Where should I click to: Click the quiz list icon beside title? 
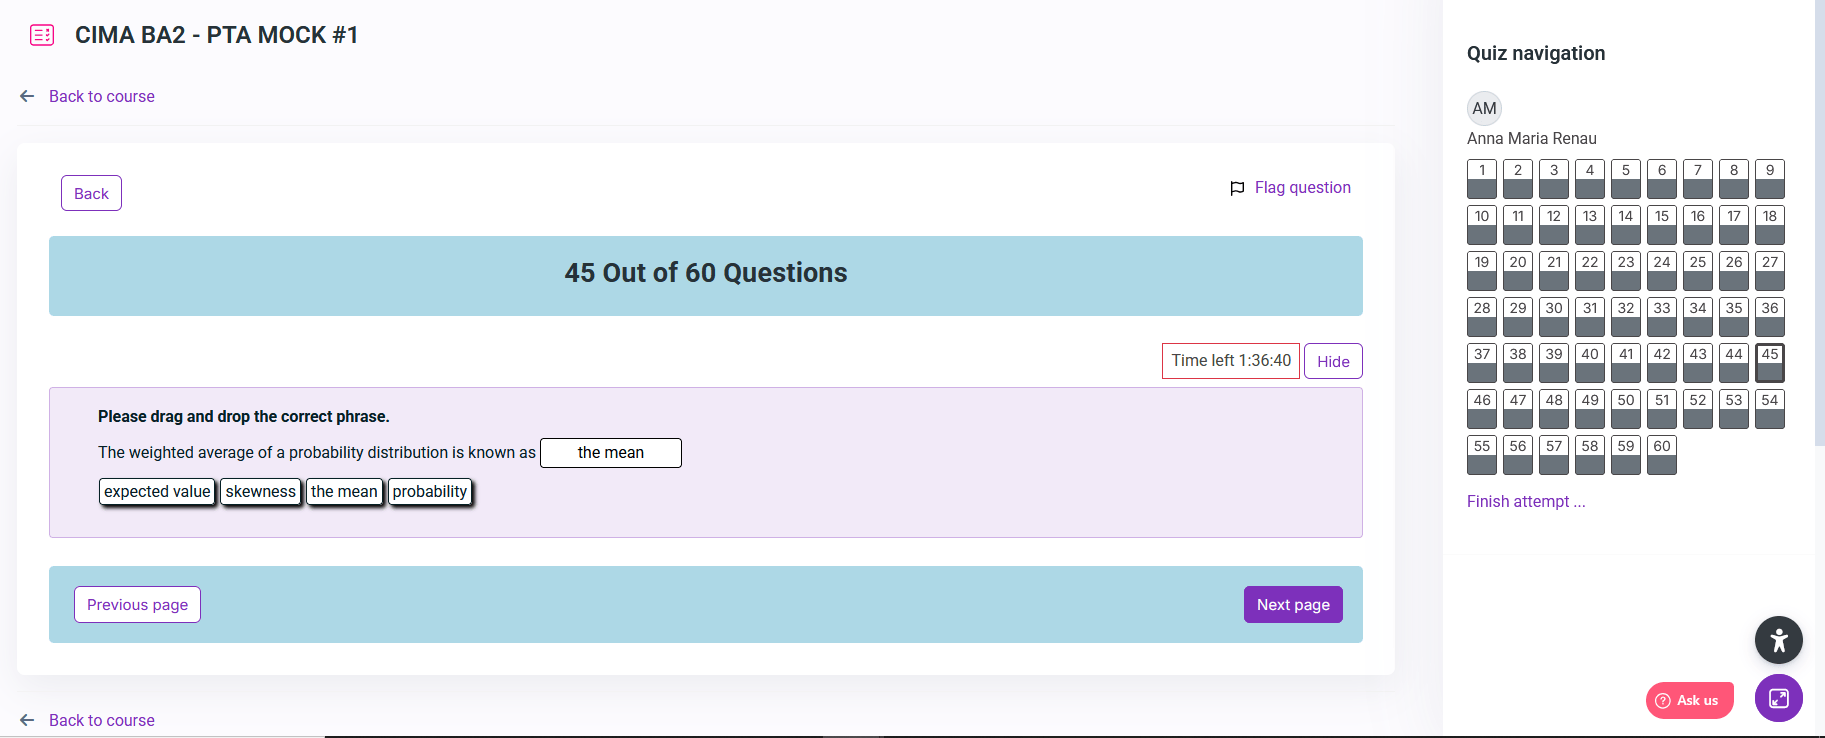42,35
